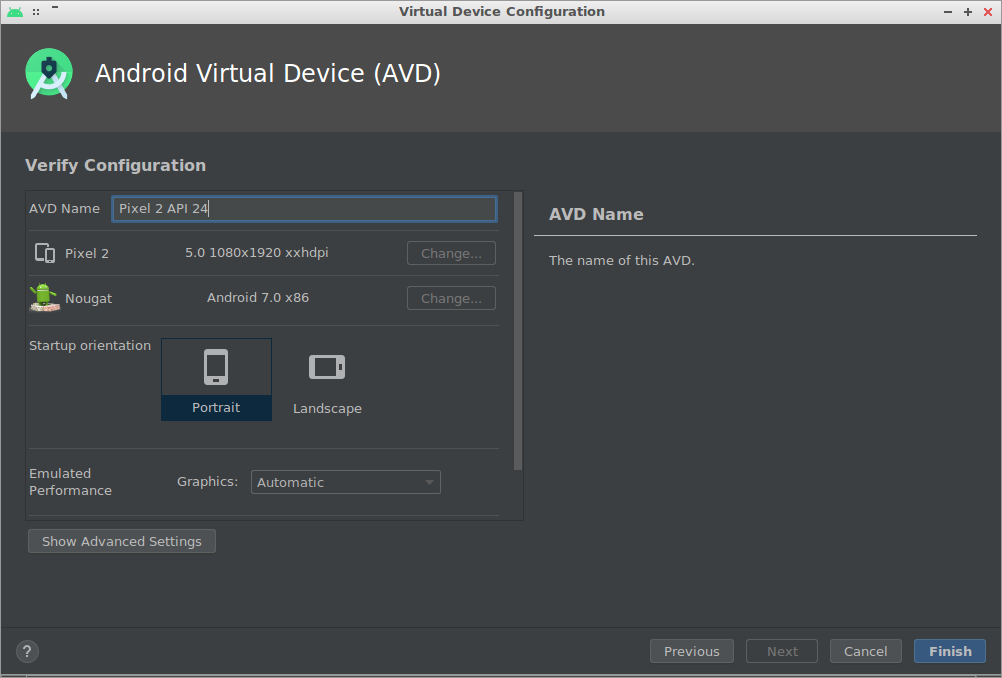Click the 'Emulated Performance' label
Image resolution: width=1002 pixels, height=678 pixels.
(70, 482)
